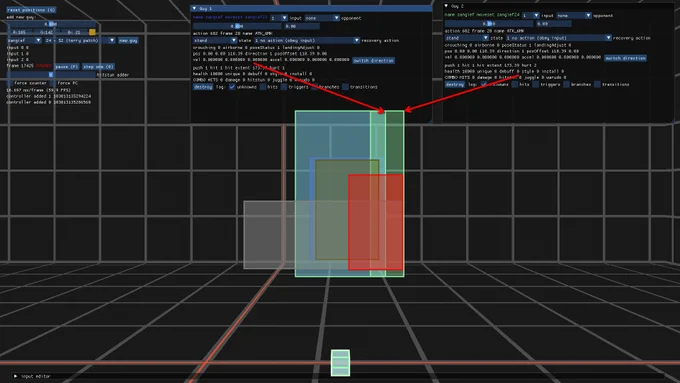Click the small green box at bottom

click(x=340, y=363)
